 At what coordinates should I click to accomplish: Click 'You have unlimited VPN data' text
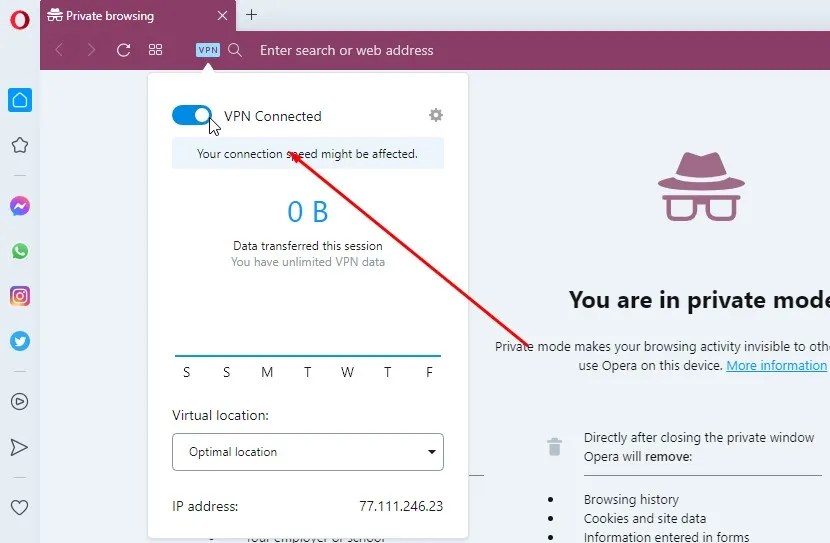point(308,262)
